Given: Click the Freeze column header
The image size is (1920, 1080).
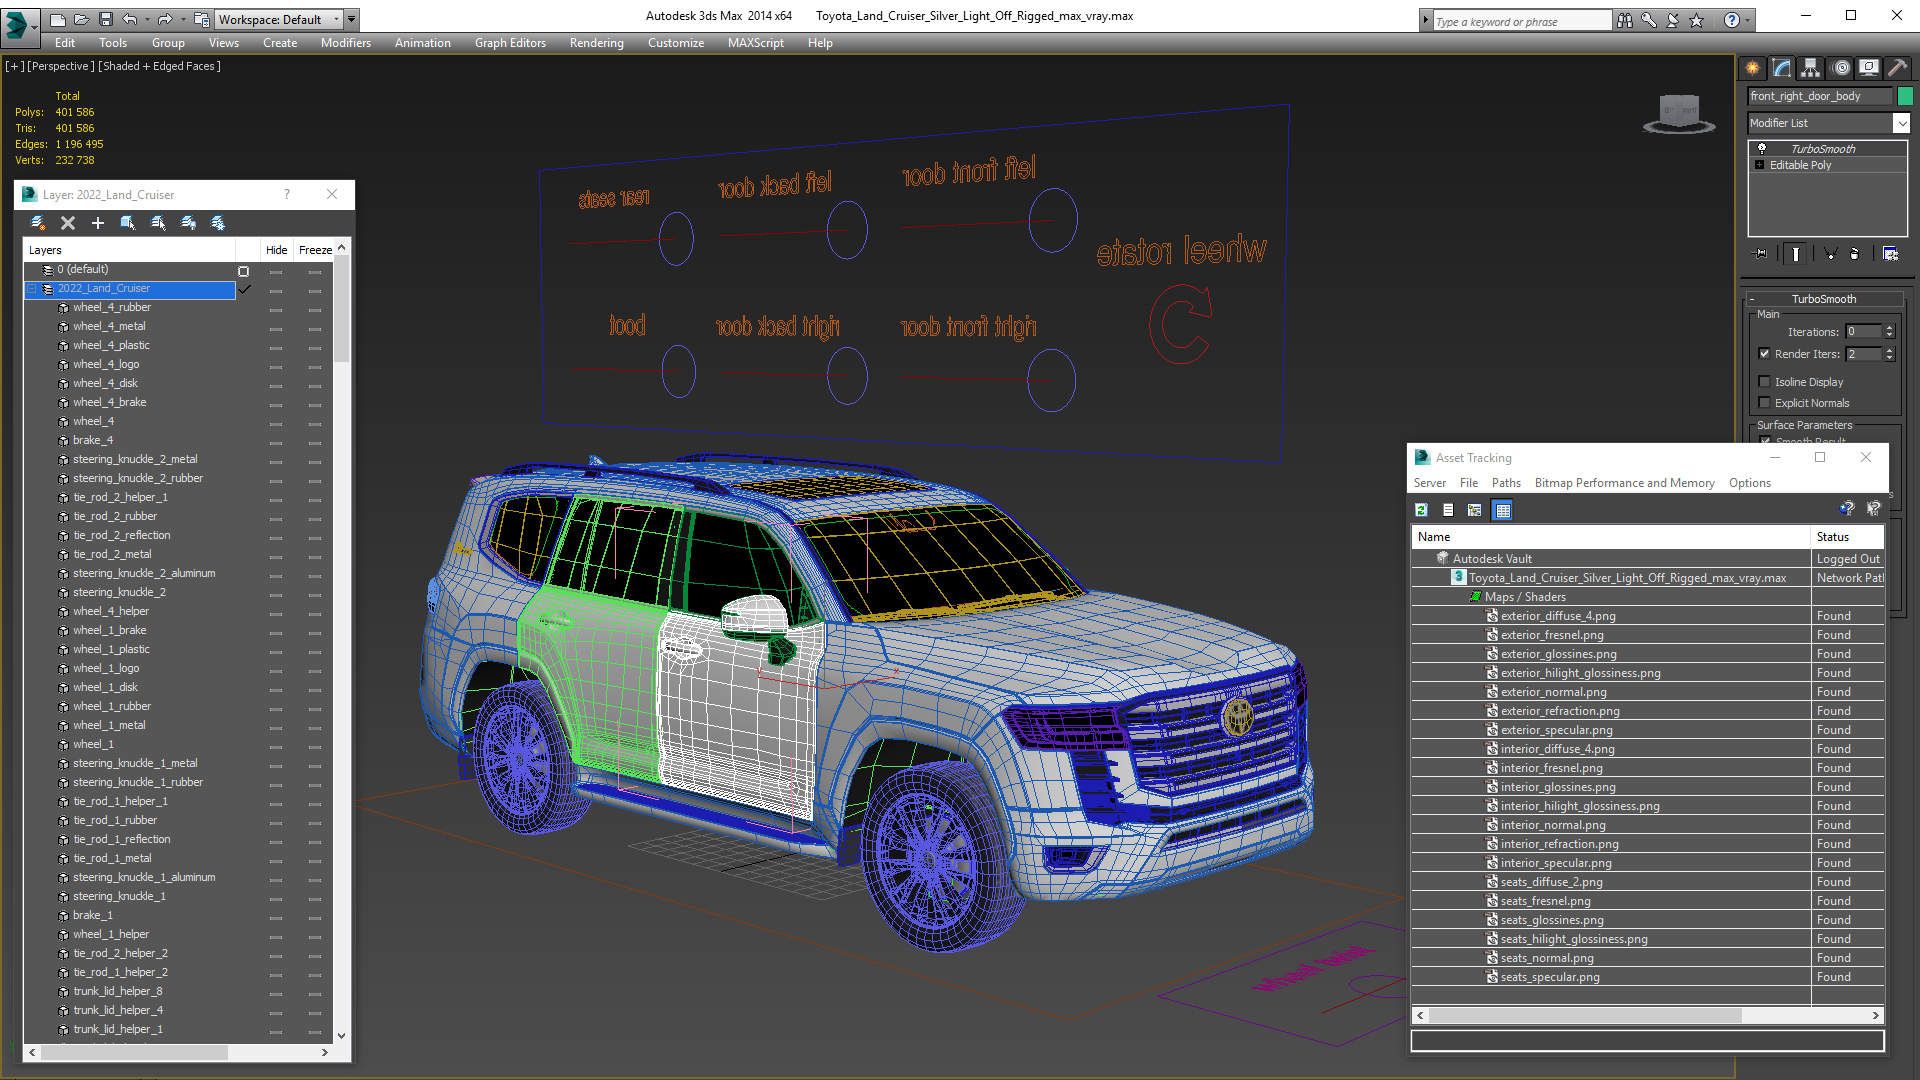Looking at the screenshot, I should tap(315, 250).
